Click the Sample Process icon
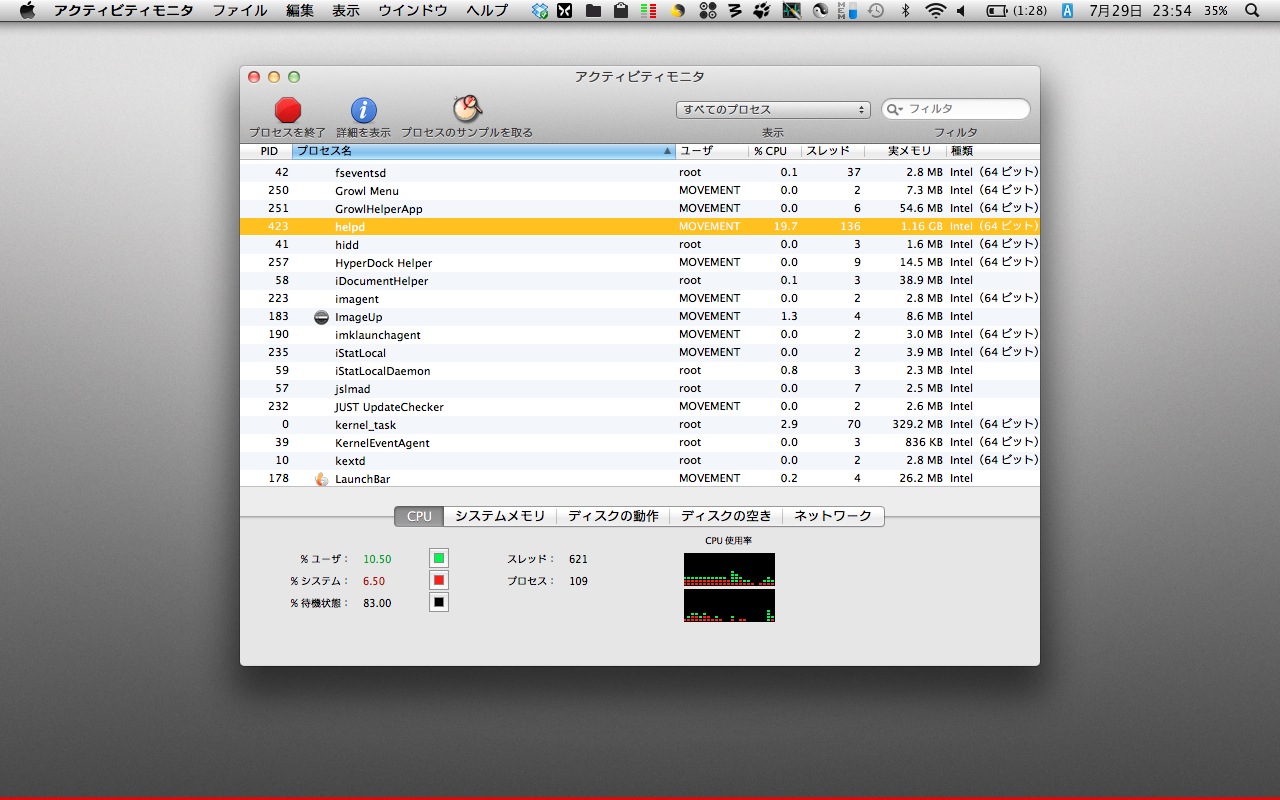This screenshot has width=1280, height=800. coord(467,108)
